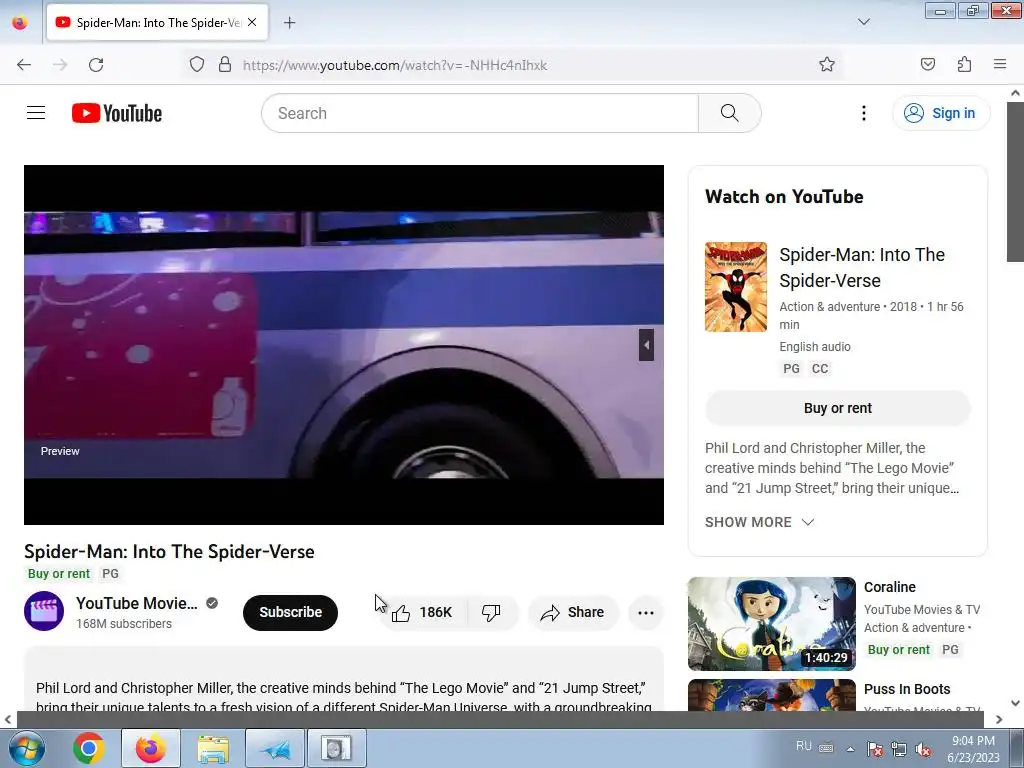Subscribe to YouTube Movies channel
Screen dimensions: 1024x768
click(x=291, y=613)
